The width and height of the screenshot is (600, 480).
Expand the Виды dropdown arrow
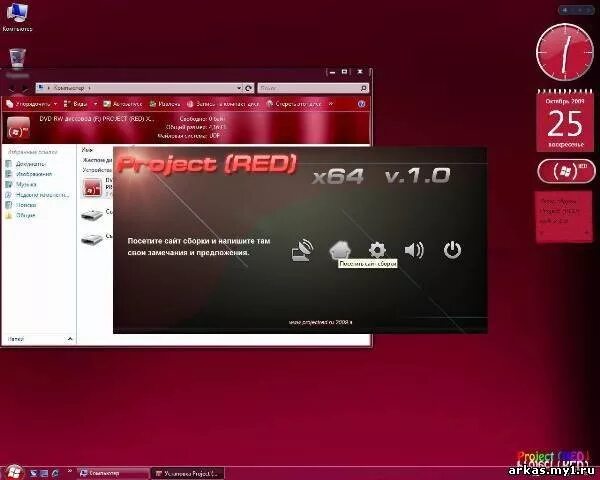95,104
